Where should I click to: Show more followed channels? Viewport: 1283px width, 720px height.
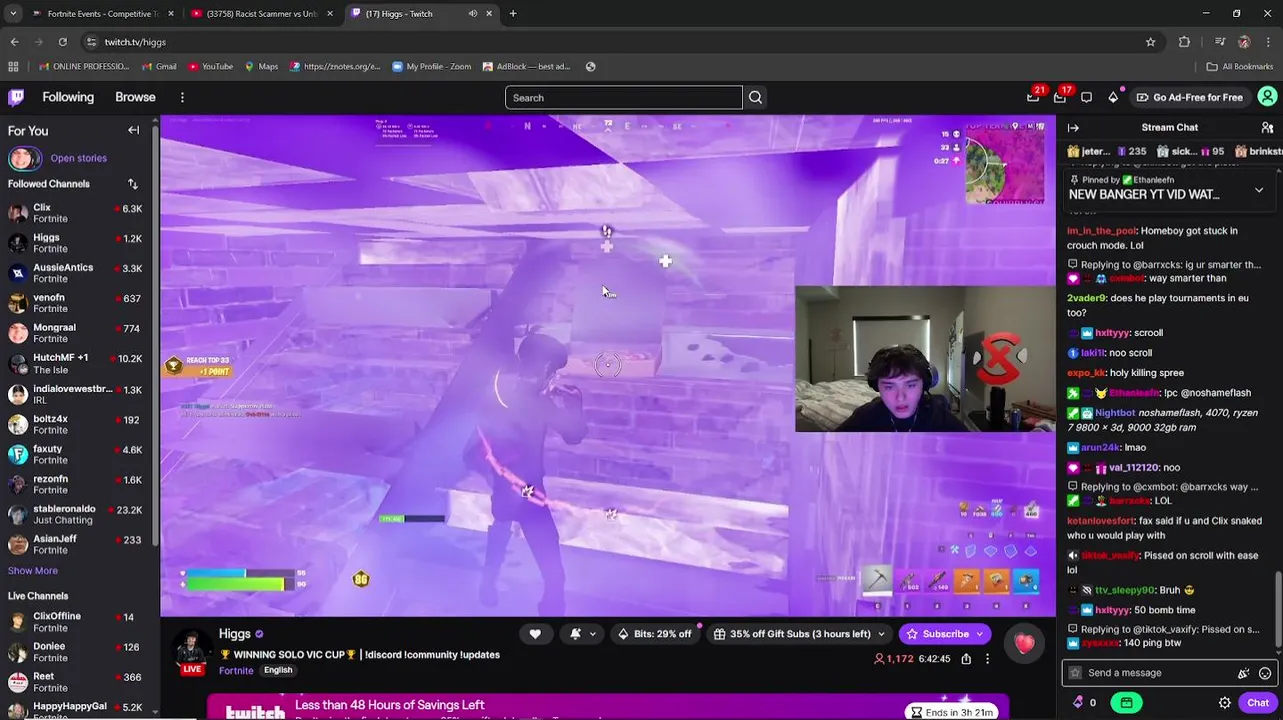[x=33, y=571]
